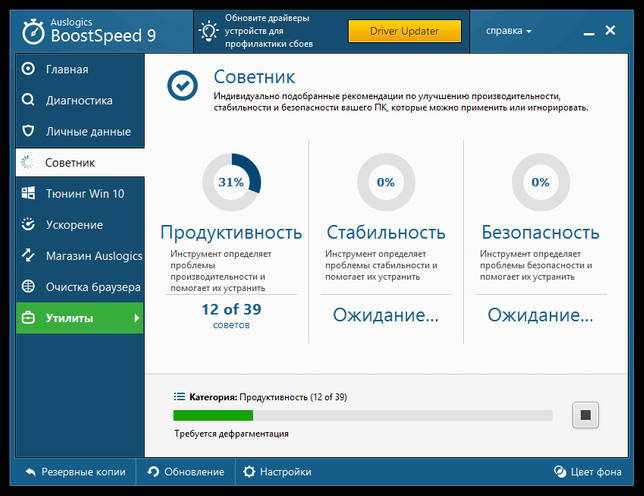The width and height of the screenshot is (644, 496).
Task: Click the Личные данные shield icon
Action: tap(28, 131)
